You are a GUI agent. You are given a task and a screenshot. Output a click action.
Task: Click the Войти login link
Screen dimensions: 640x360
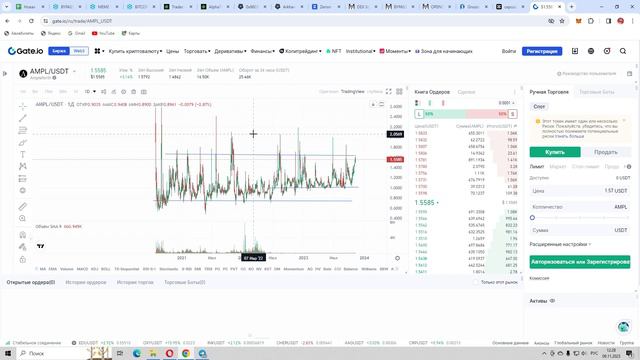pos(509,51)
